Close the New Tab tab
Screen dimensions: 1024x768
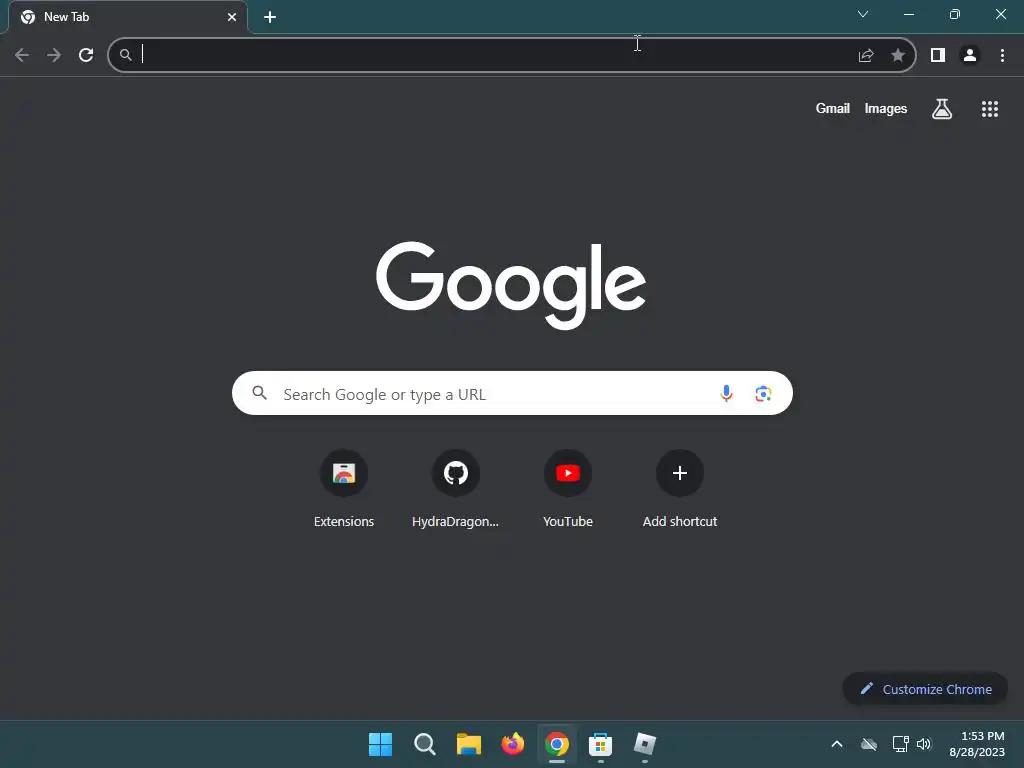click(x=232, y=17)
